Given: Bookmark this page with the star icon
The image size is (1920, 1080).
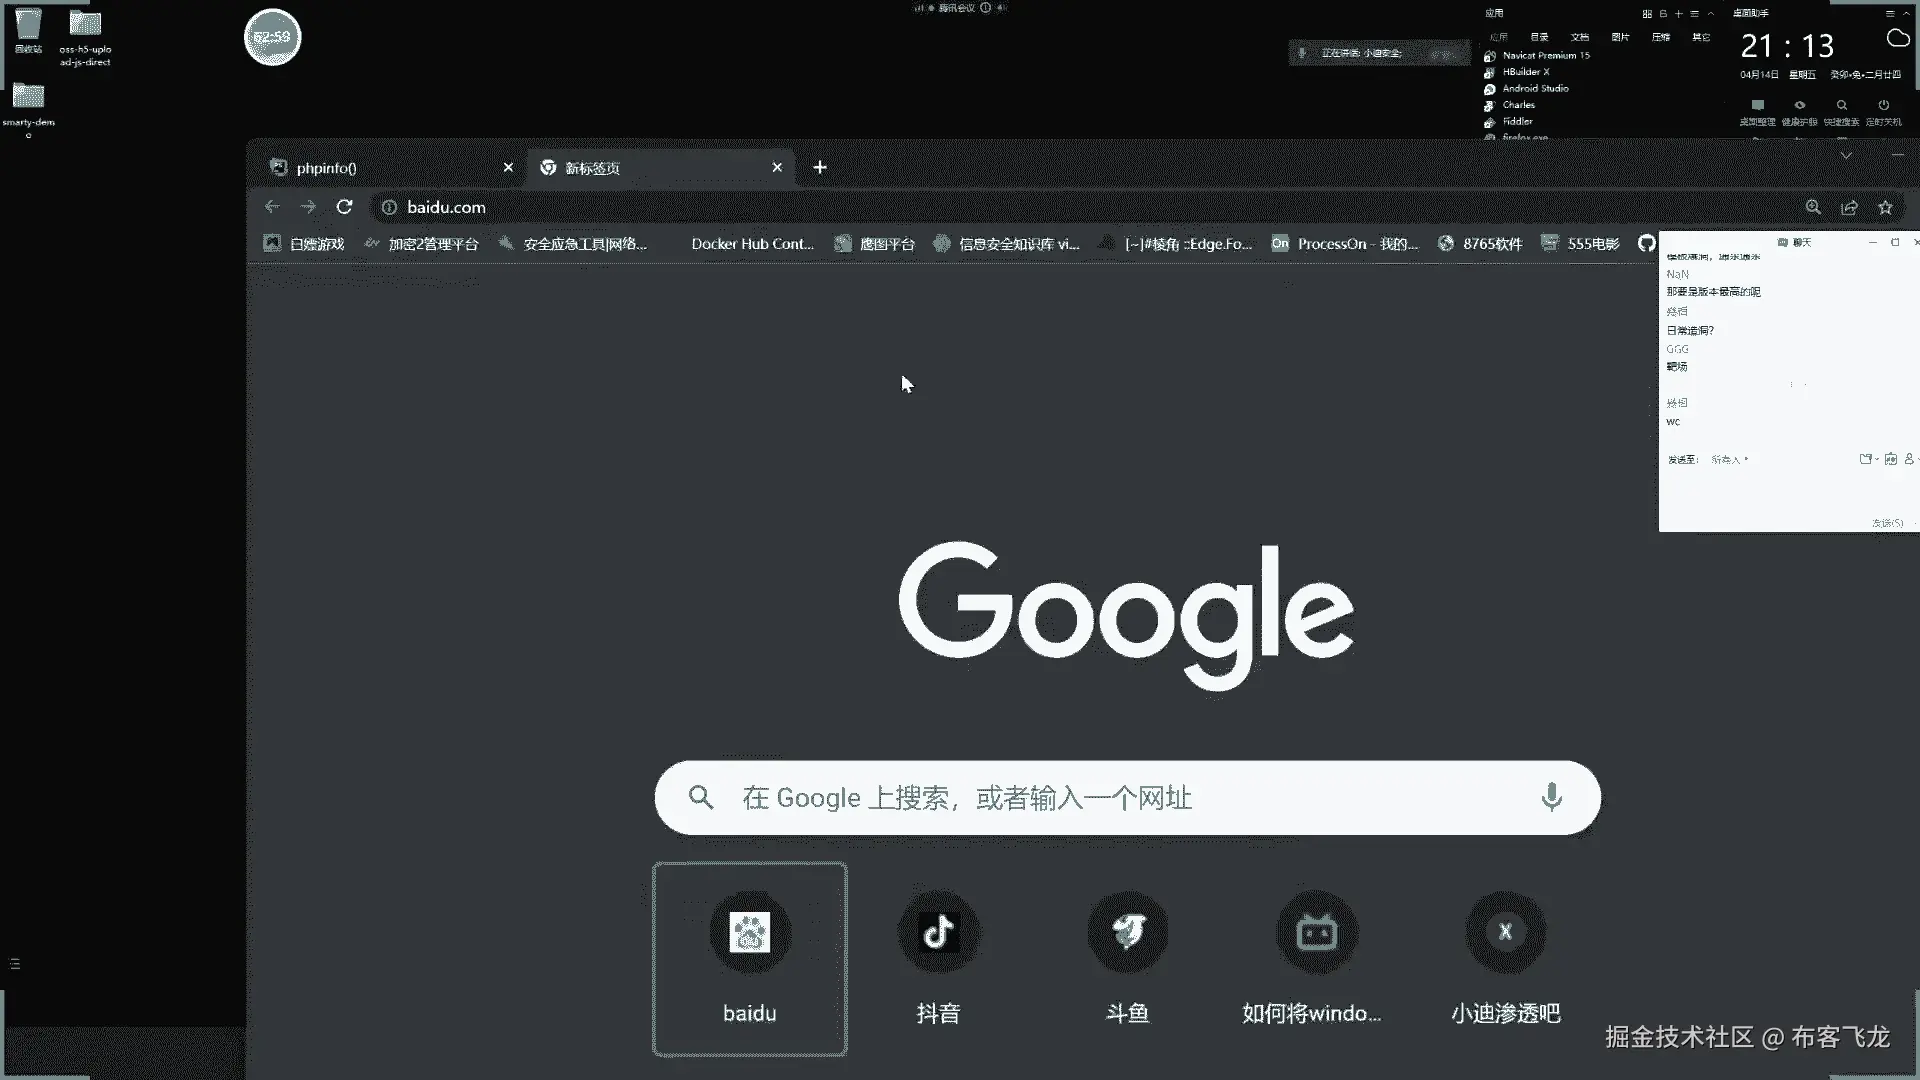Looking at the screenshot, I should (x=1885, y=207).
